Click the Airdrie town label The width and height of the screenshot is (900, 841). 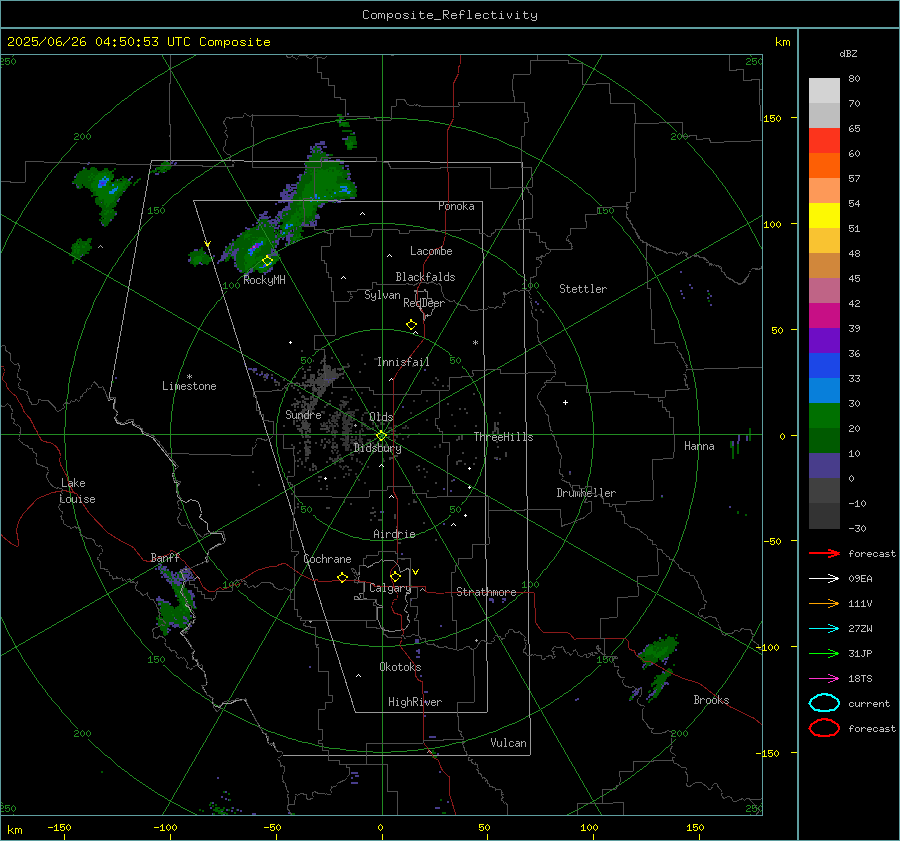pyautogui.click(x=394, y=534)
